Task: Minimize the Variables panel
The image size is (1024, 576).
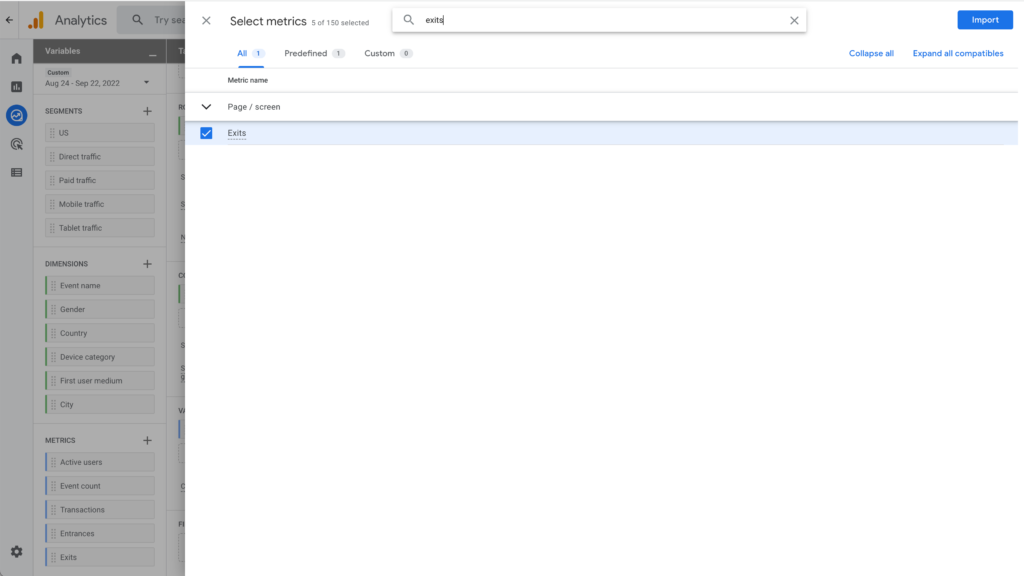Action: click(152, 53)
